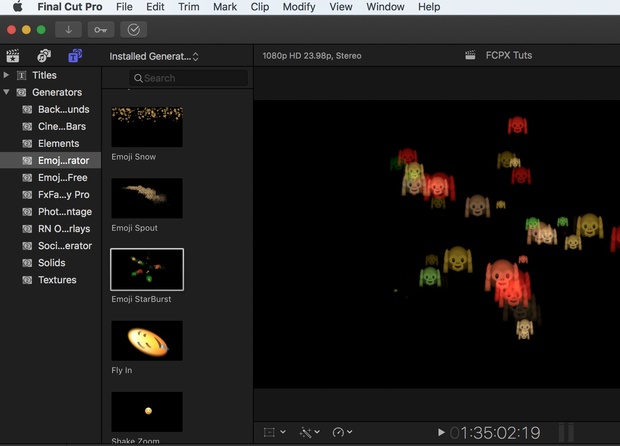Click the Emoji Spout label
Image resolution: width=620 pixels, height=446 pixels.
point(134,228)
